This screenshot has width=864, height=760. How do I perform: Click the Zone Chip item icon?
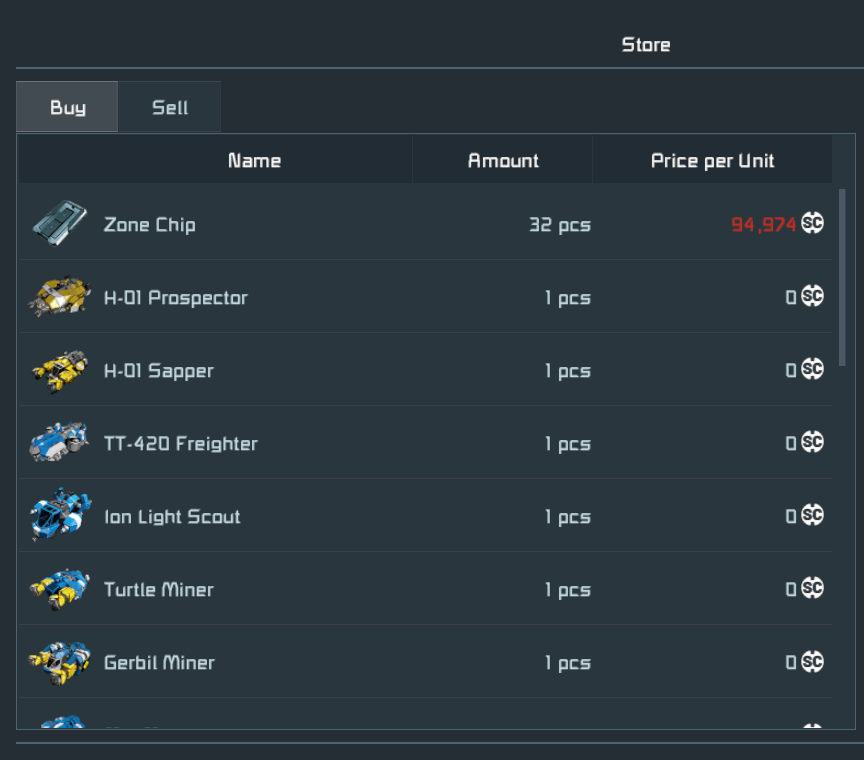(x=59, y=222)
